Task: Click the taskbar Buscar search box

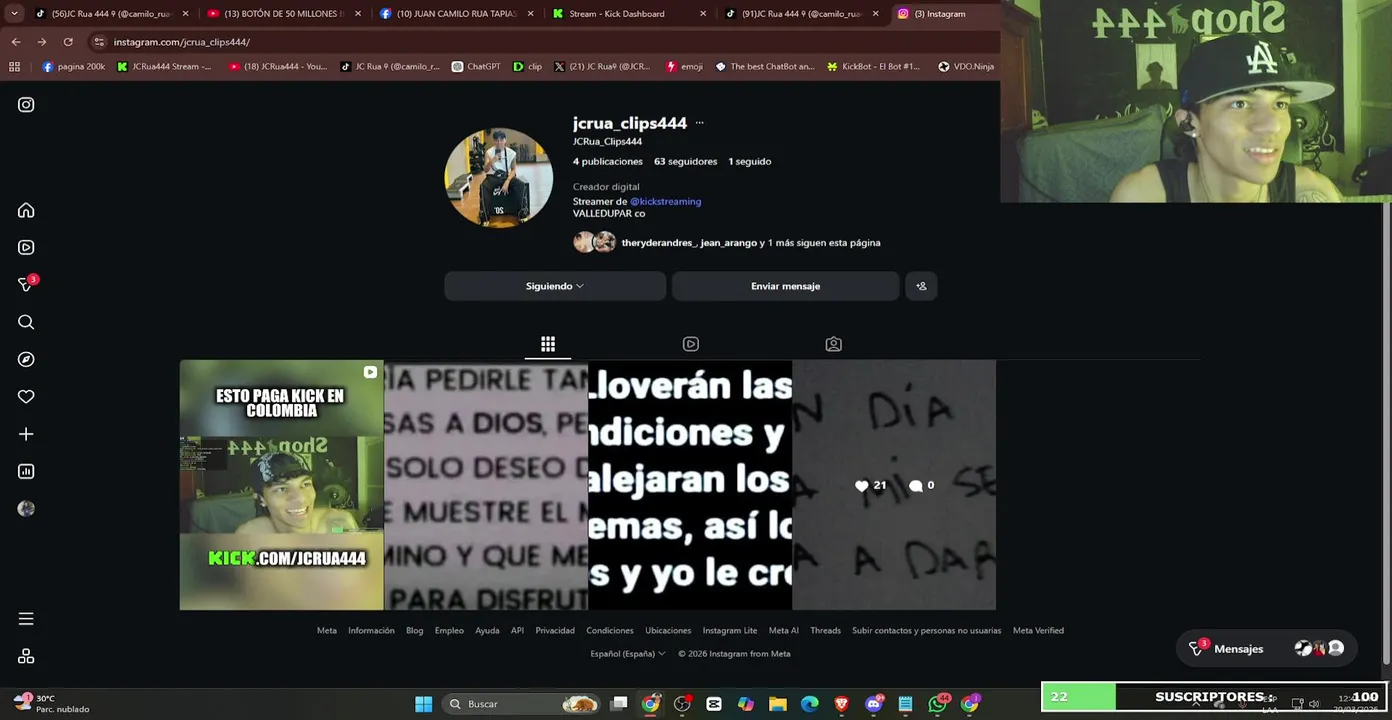Action: coord(520,704)
